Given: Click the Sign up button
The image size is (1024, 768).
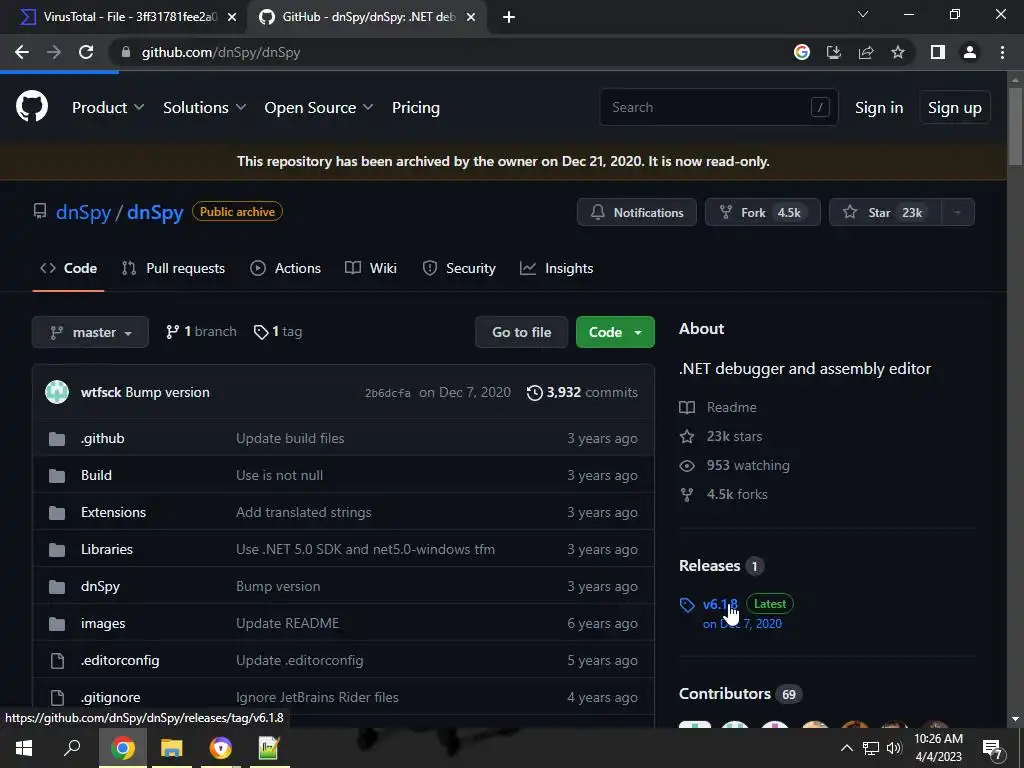Looking at the screenshot, I should click(x=955, y=108).
